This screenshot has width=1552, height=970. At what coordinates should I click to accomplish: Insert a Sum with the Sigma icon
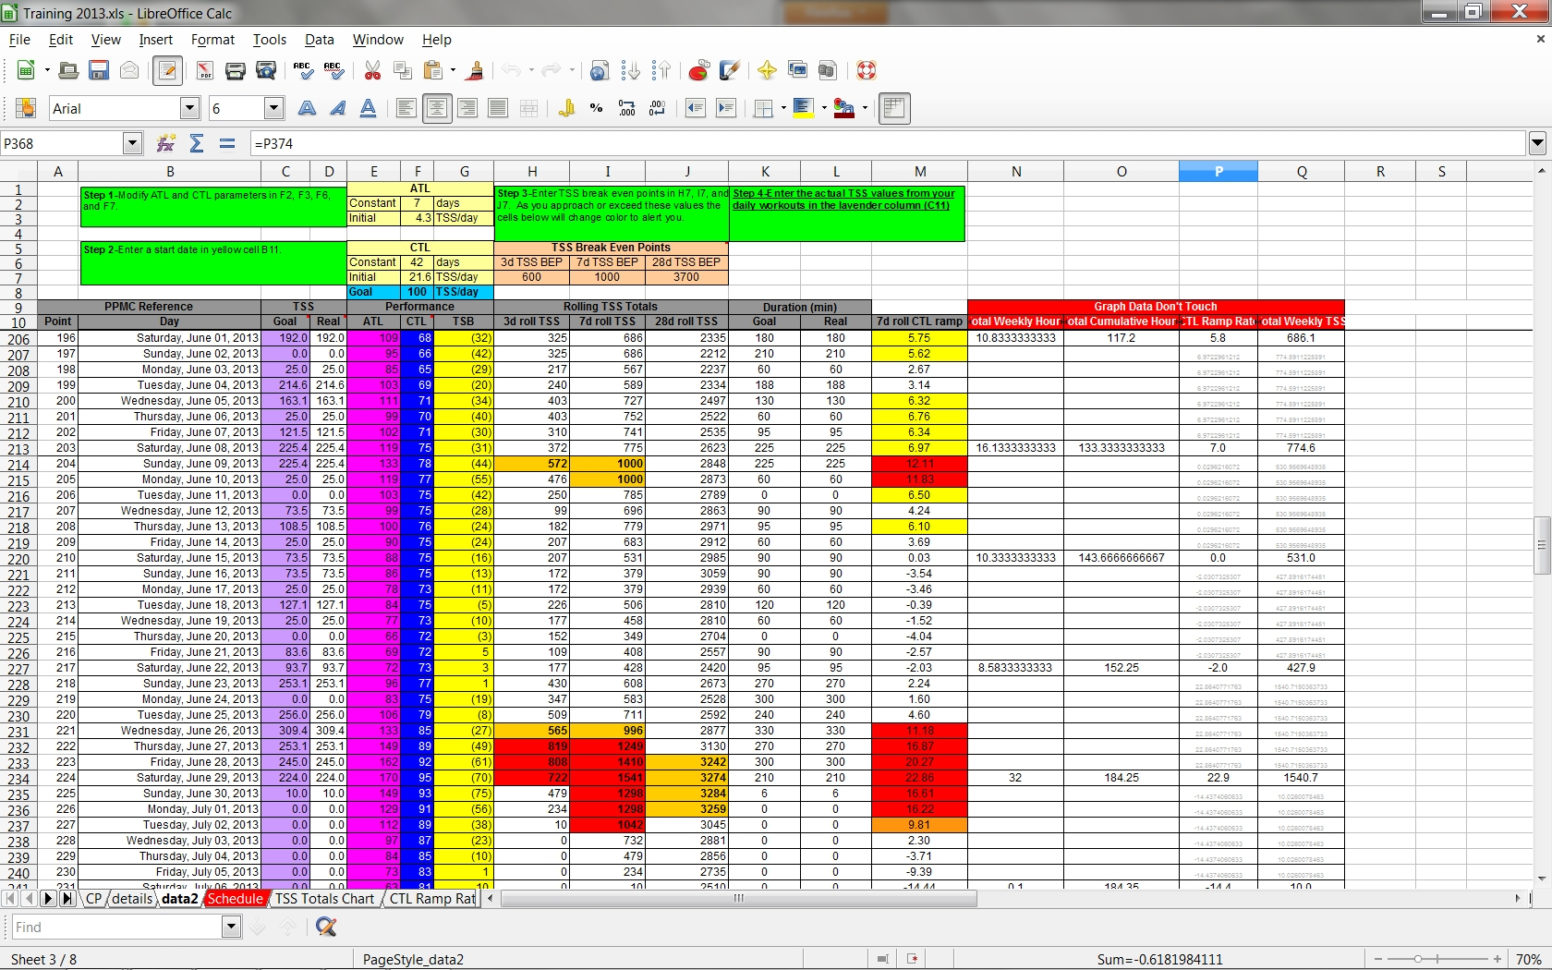click(196, 143)
